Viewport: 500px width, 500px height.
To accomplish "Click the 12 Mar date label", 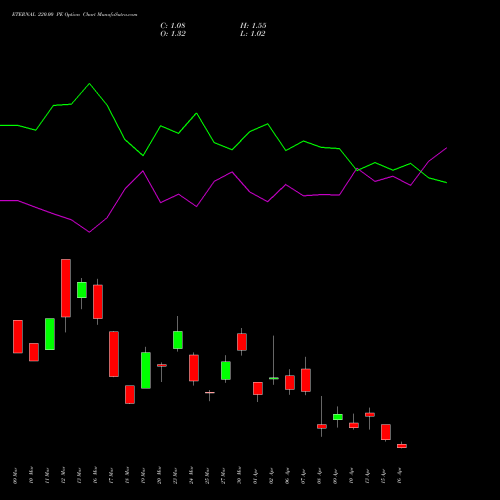I will click(x=63, y=476).
